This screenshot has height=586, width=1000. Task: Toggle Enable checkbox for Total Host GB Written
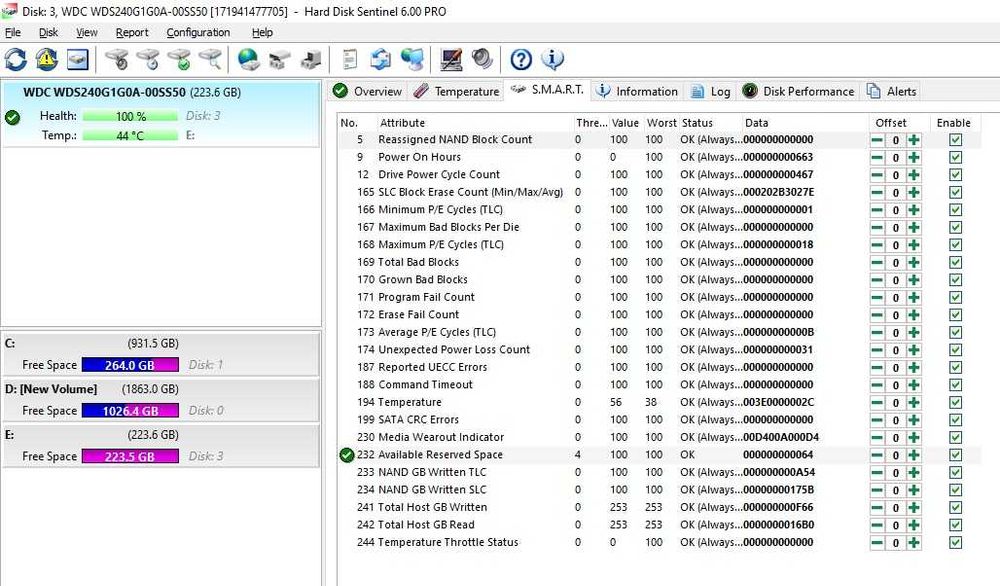pyautogui.click(x=955, y=508)
